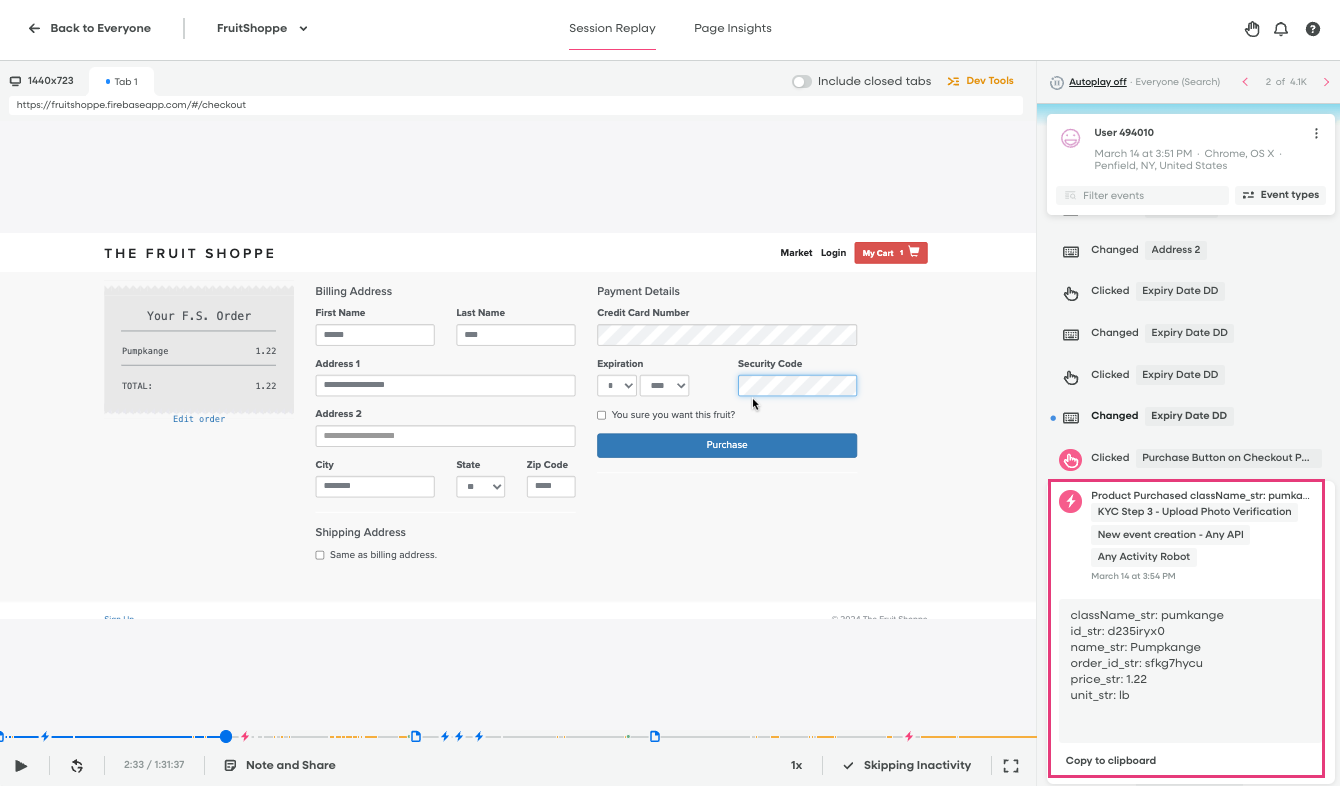1340x786 pixels.
Task: Toggle Include closed tabs switch
Action: (802, 82)
